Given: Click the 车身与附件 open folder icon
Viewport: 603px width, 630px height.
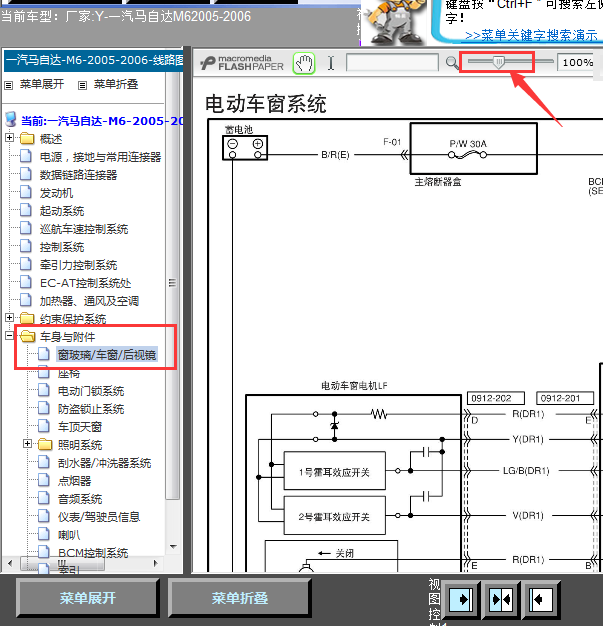Looking at the screenshot, I should (27, 336).
